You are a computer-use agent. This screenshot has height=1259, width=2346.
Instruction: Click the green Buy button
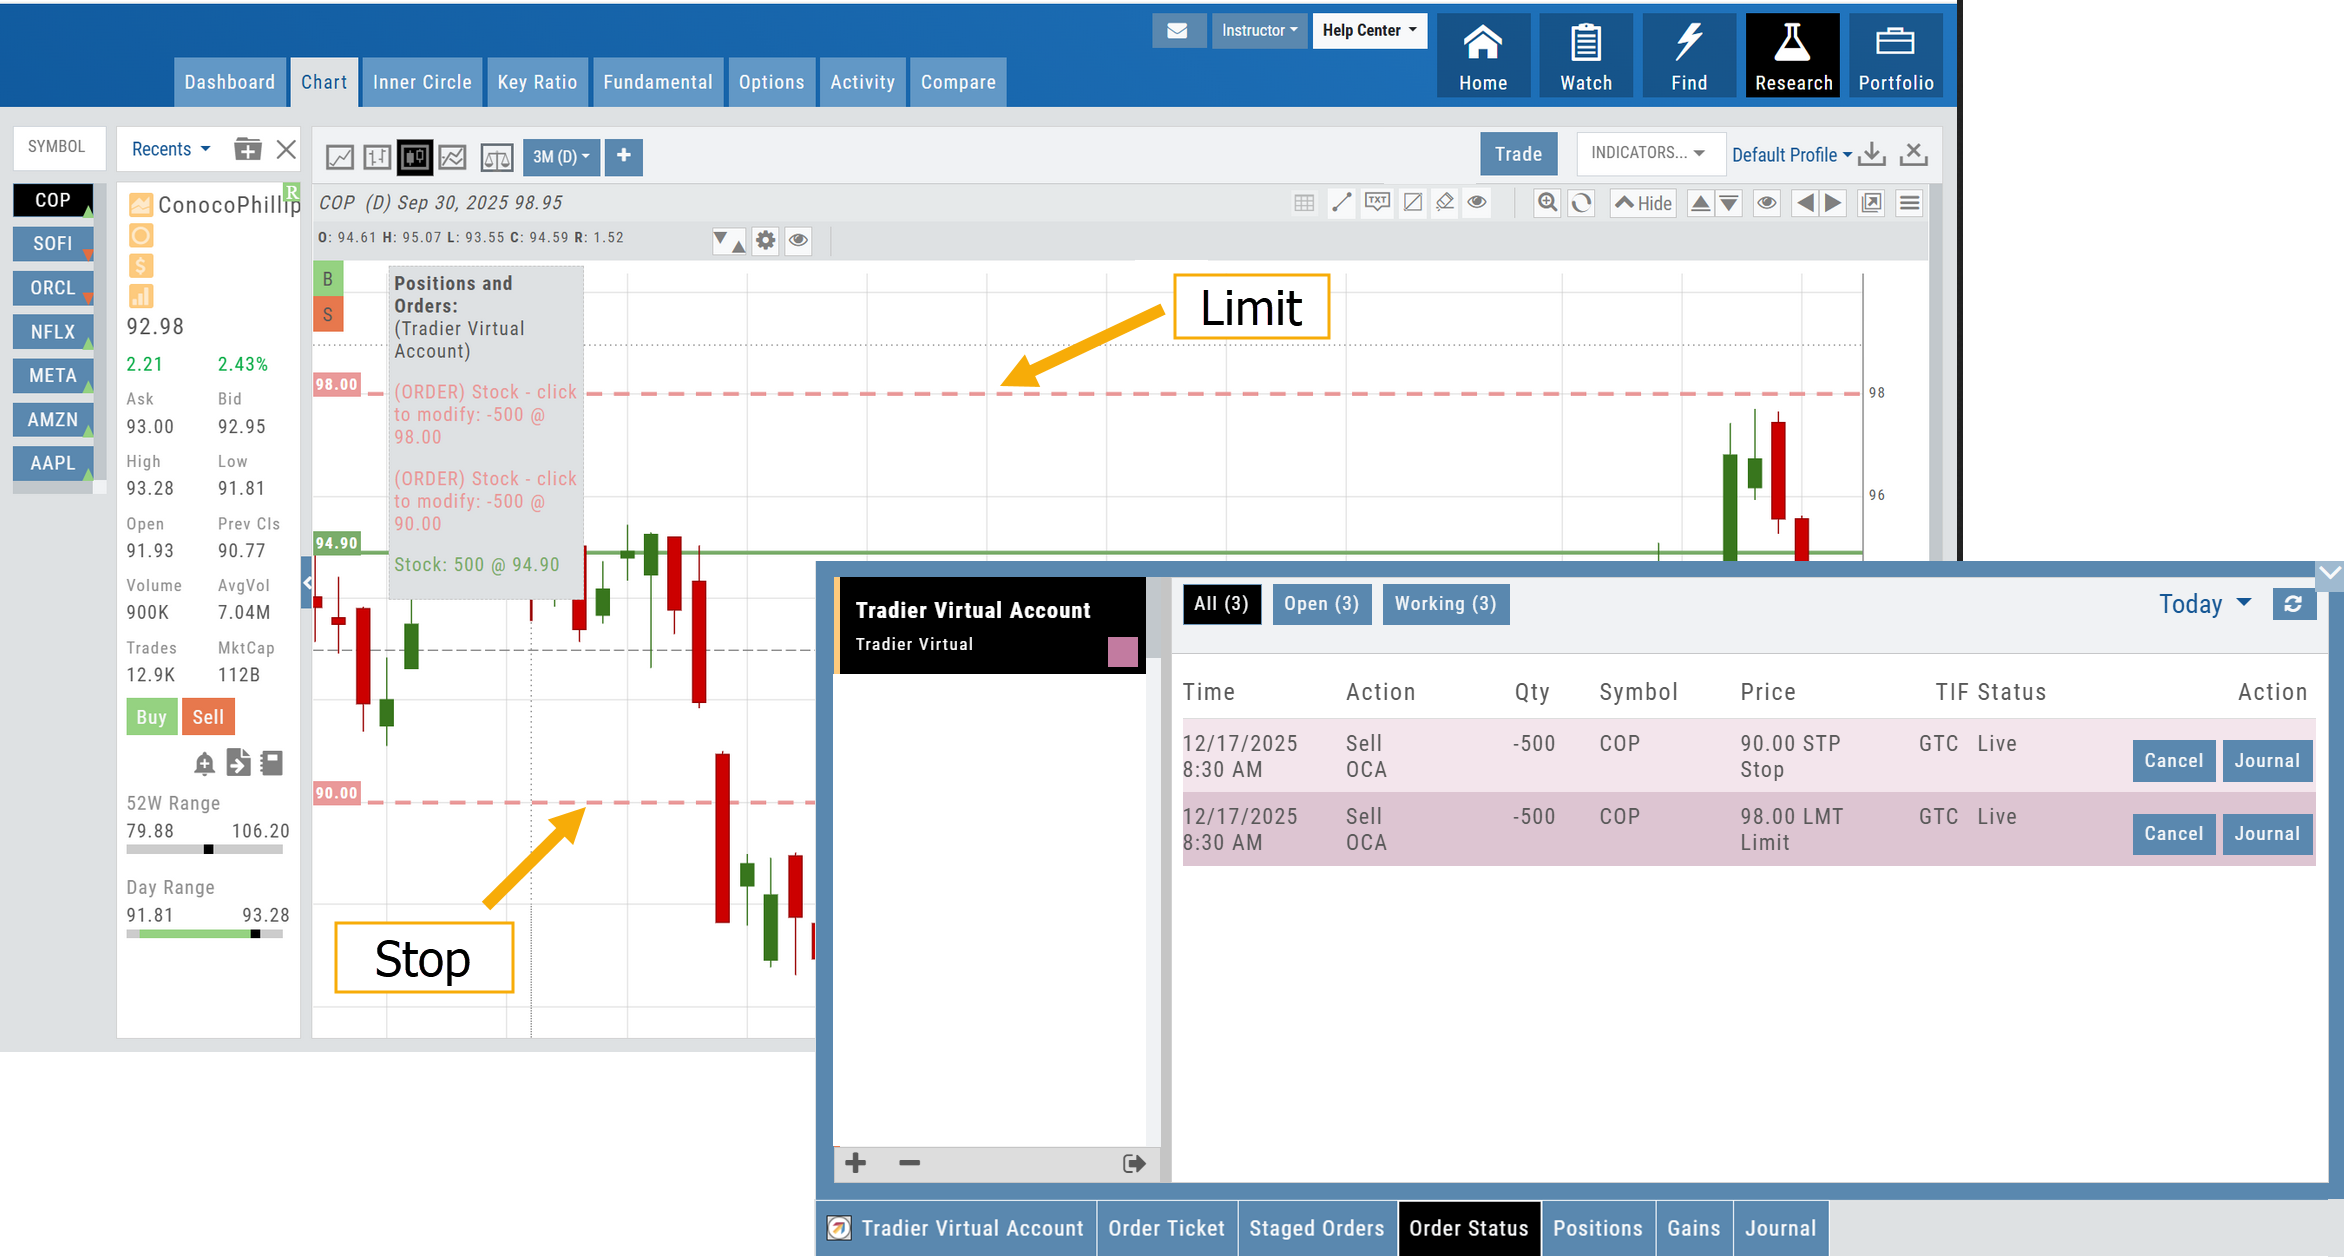152,717
